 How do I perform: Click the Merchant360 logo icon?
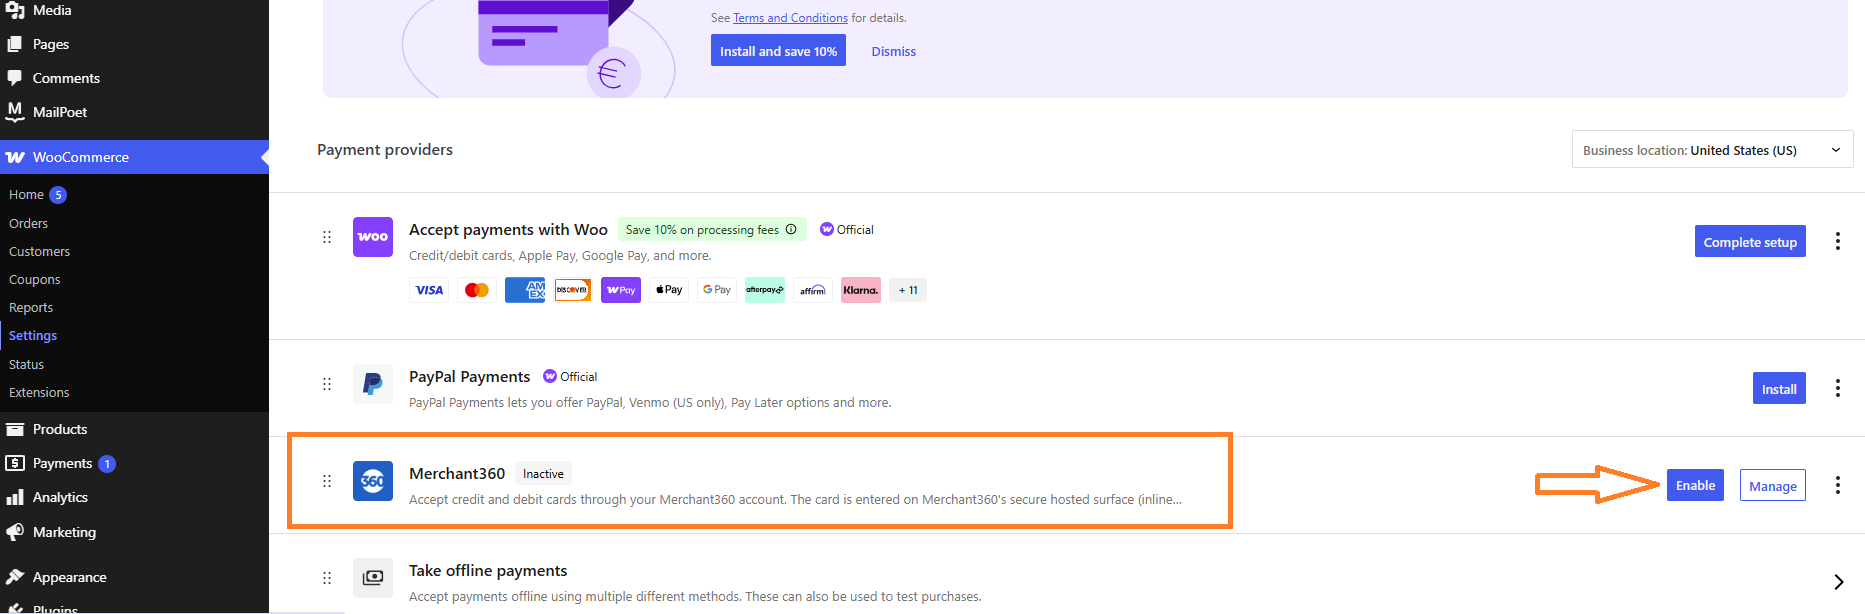point(373,481)
